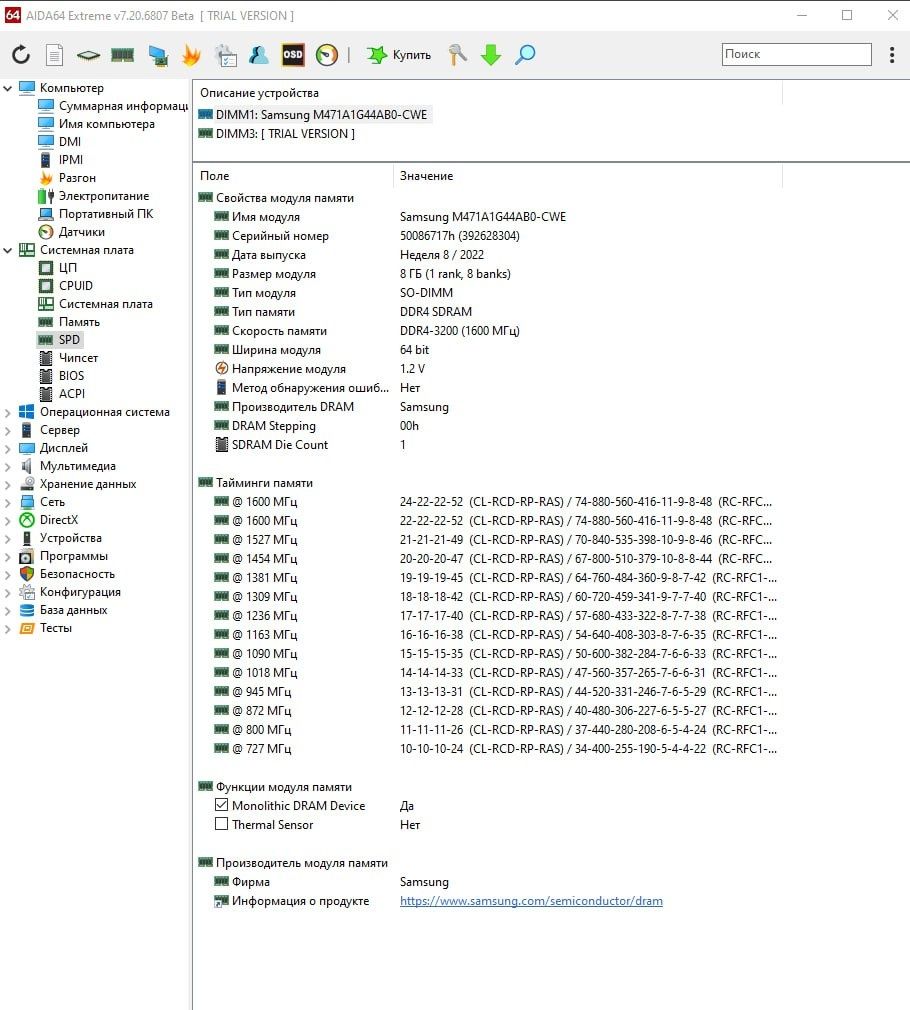The height and width of the screenshot is (1010, 910).
Task: Select Портативный ПК tree item
Action: tap(96, 214)
